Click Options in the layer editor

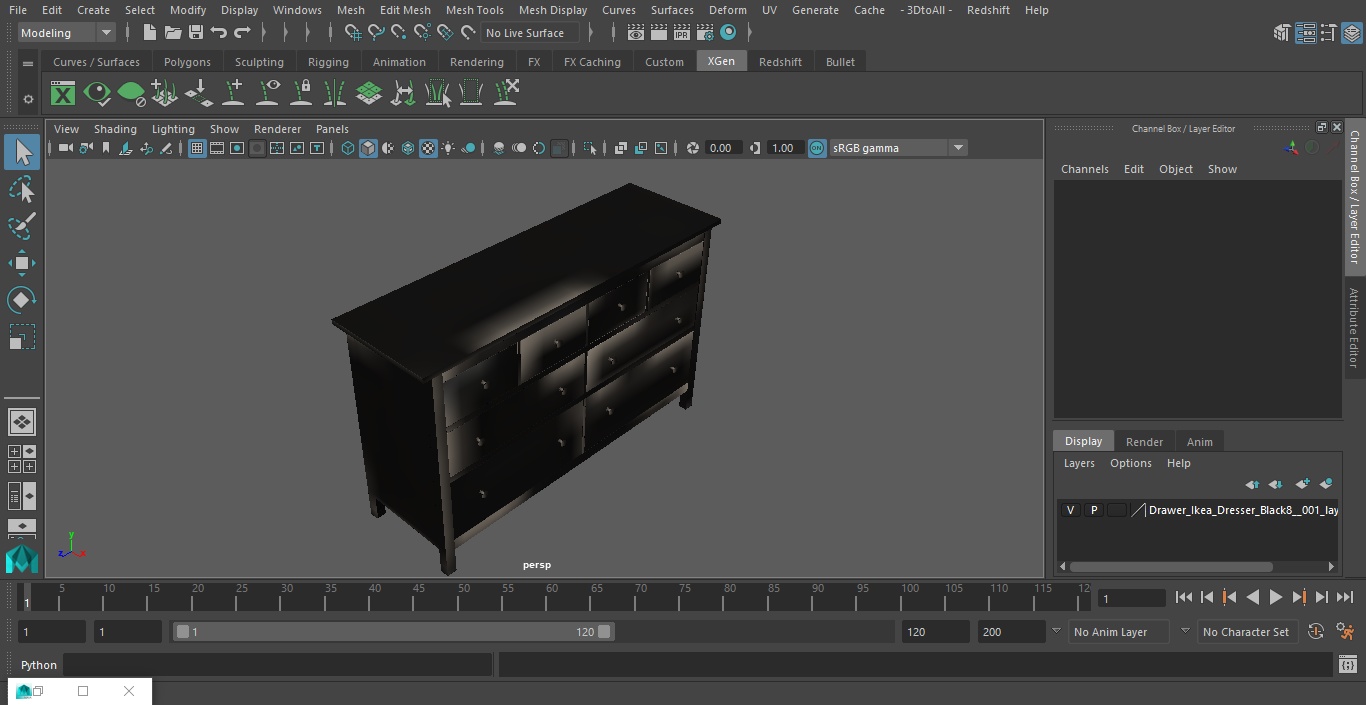coord(1130,463)
